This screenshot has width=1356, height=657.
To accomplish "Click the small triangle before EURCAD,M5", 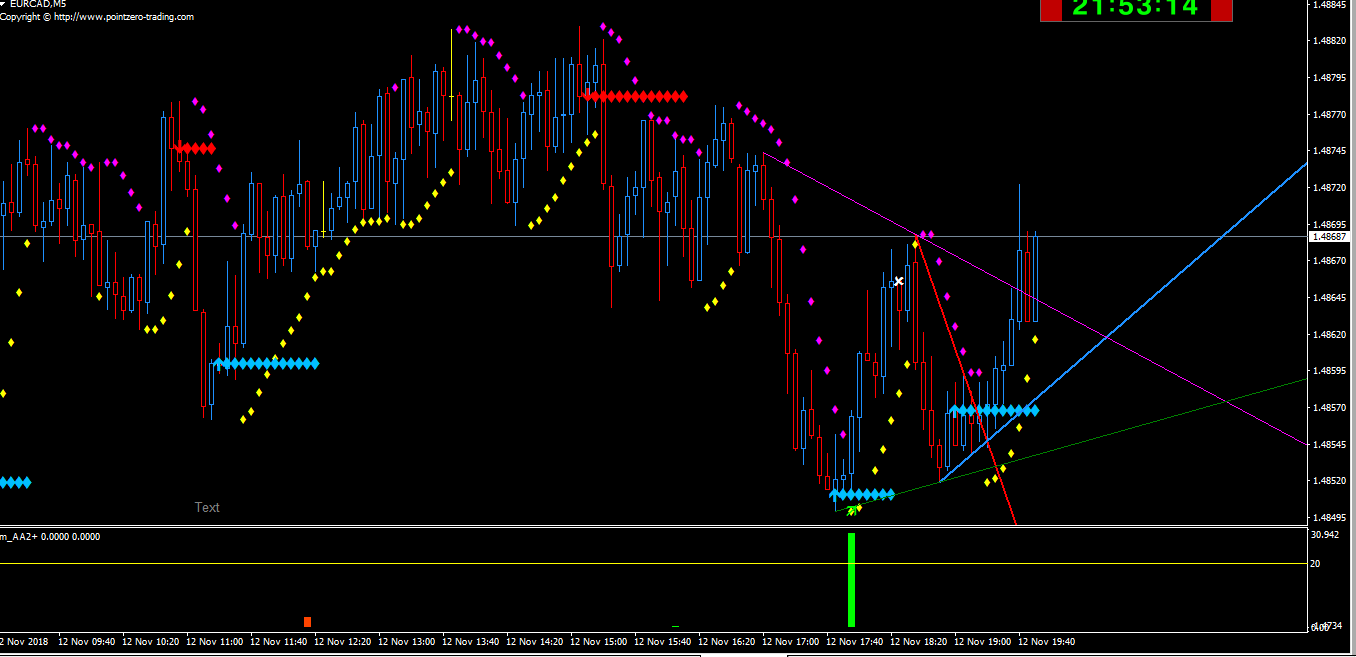I will tap(3, 4).
